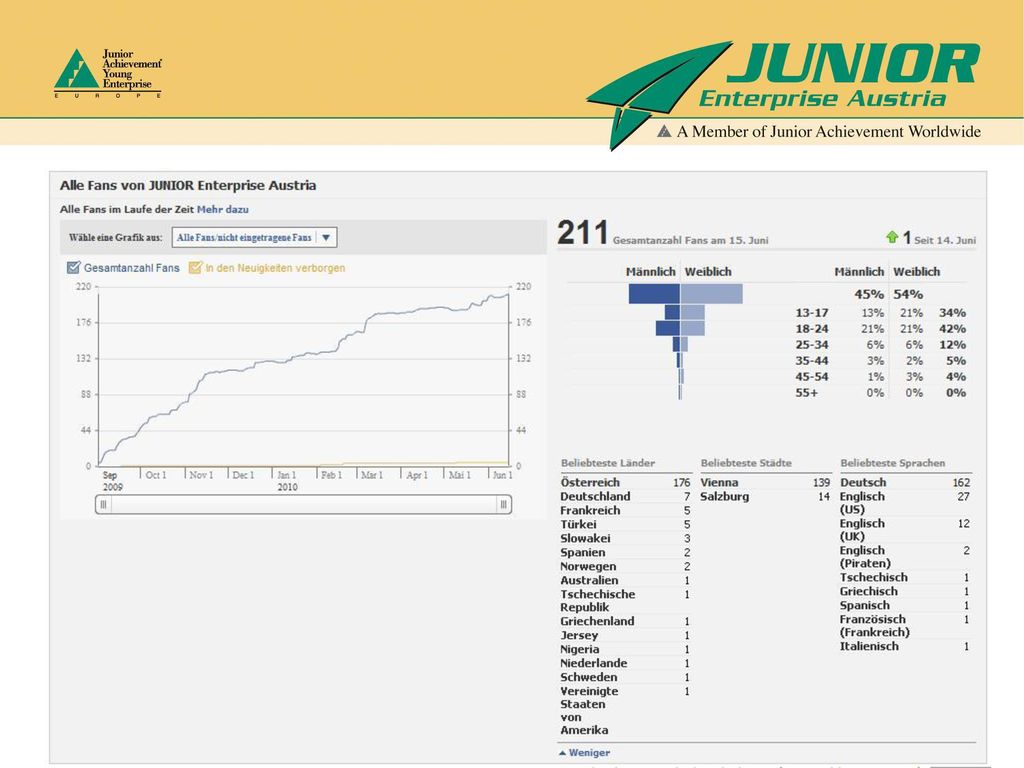
Task: Click the Schweden country row
Action: click(x=625, y=678)
